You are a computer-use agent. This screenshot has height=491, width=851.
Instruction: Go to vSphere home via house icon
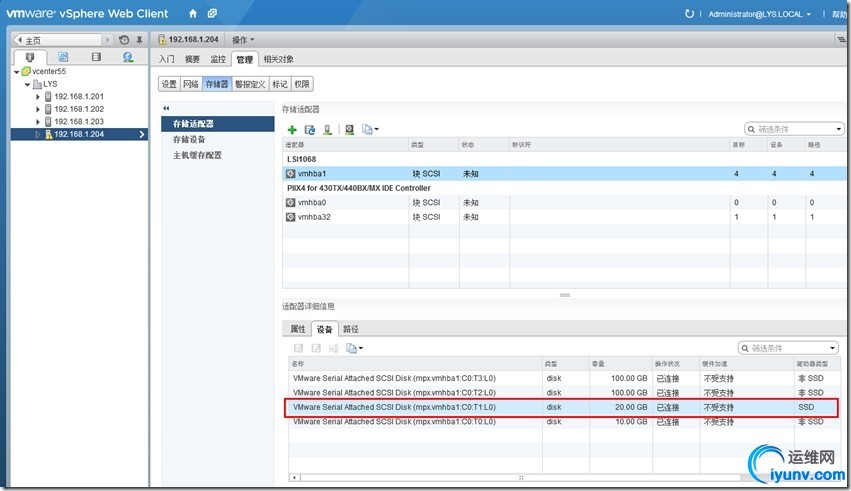coord(193,14)
